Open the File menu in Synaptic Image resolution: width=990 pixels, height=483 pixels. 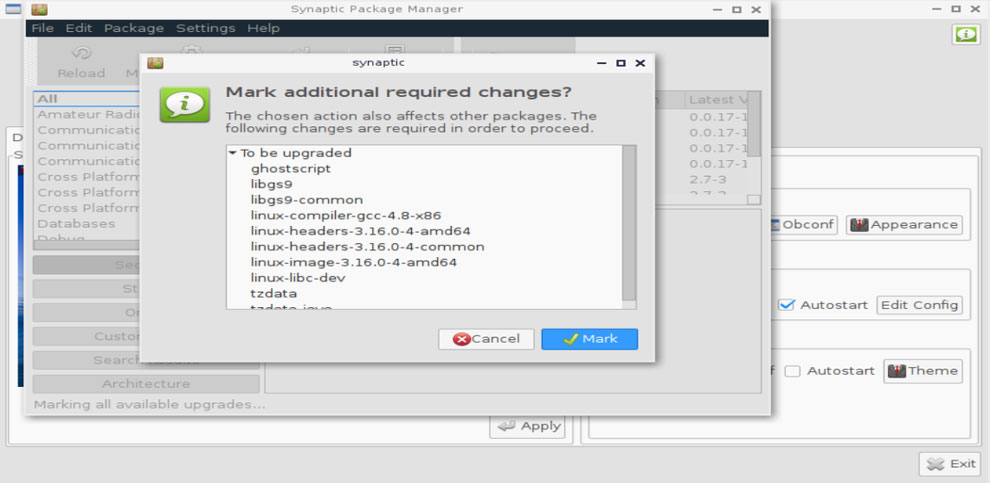[42, 28]
